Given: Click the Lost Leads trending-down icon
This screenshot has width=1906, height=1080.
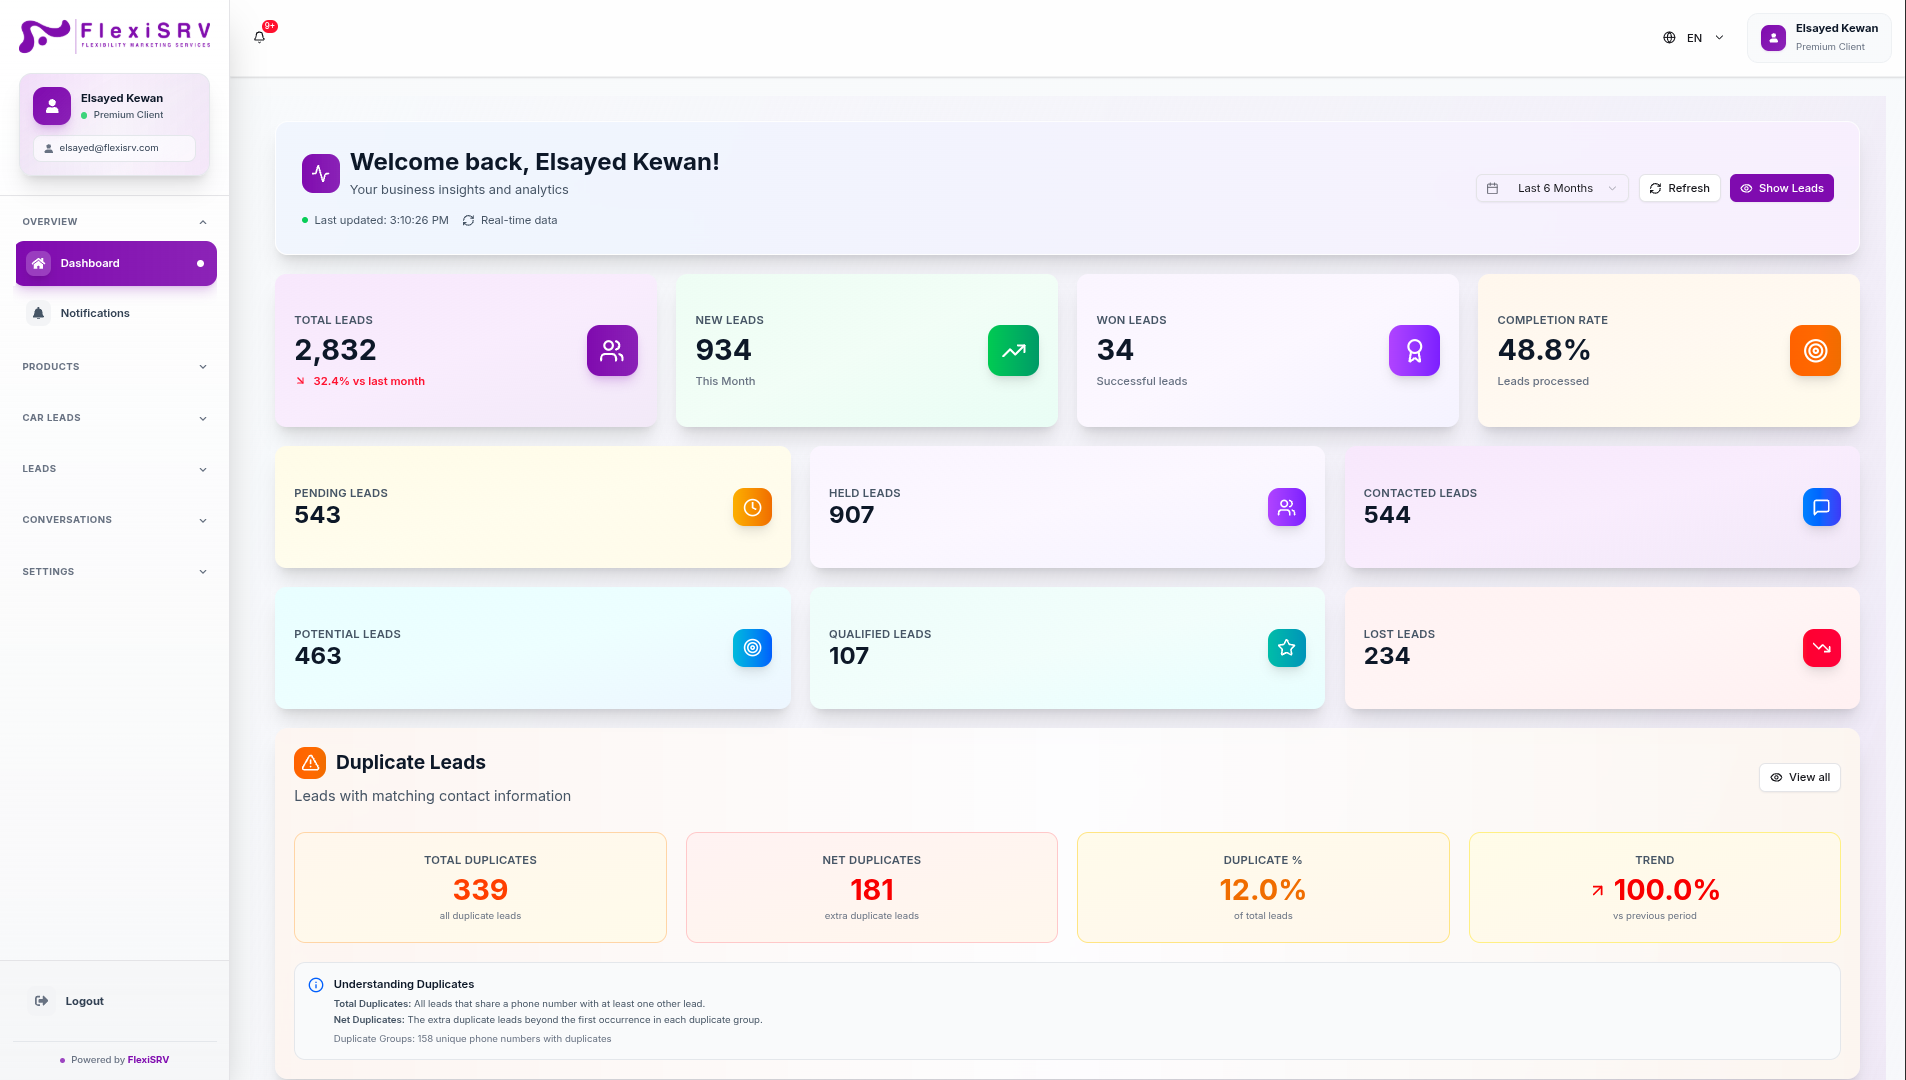Looking at the screenshot, I should coord(1821,648).
